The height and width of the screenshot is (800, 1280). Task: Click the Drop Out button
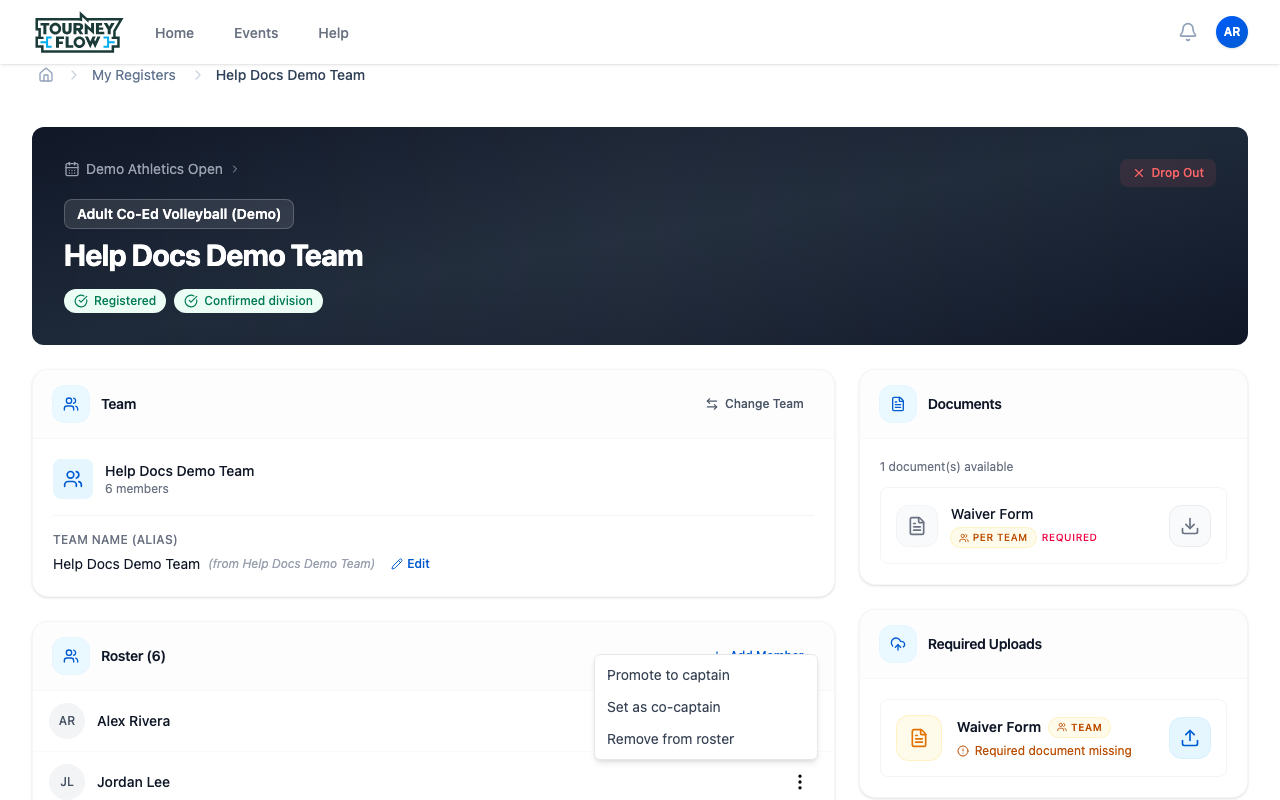pos(1168,173)
